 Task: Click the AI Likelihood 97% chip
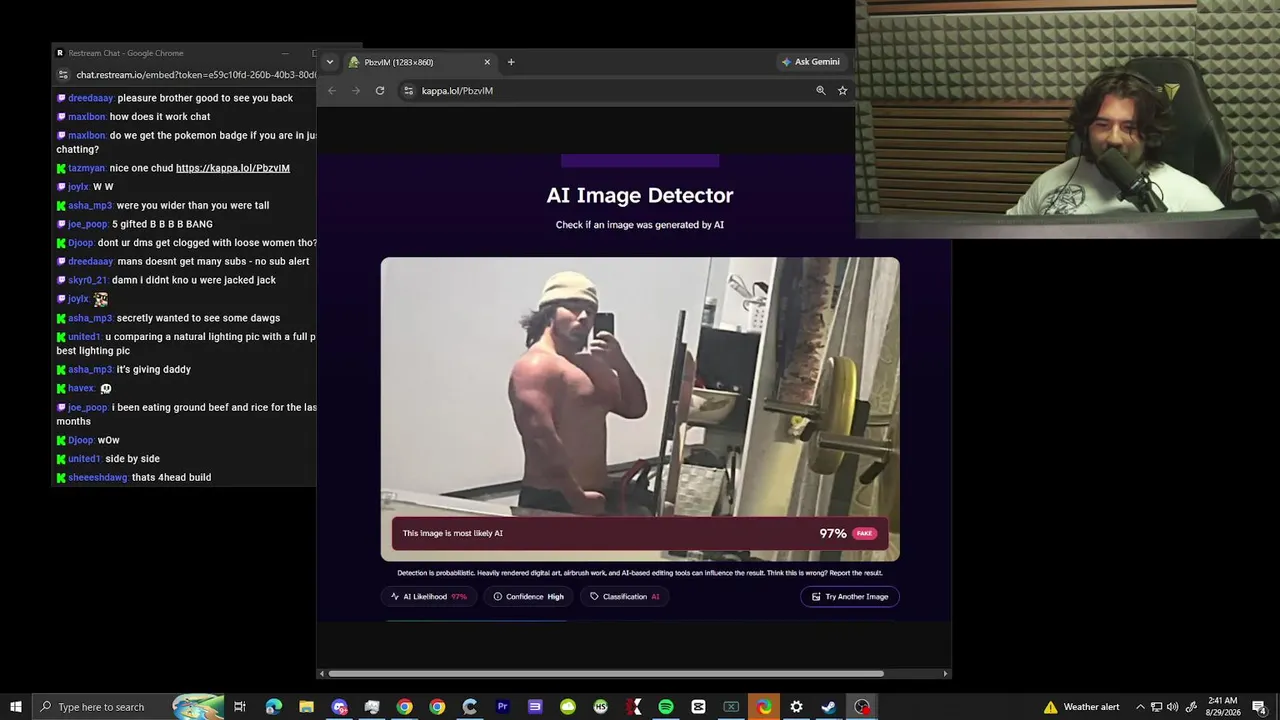(x=429, y=597)
